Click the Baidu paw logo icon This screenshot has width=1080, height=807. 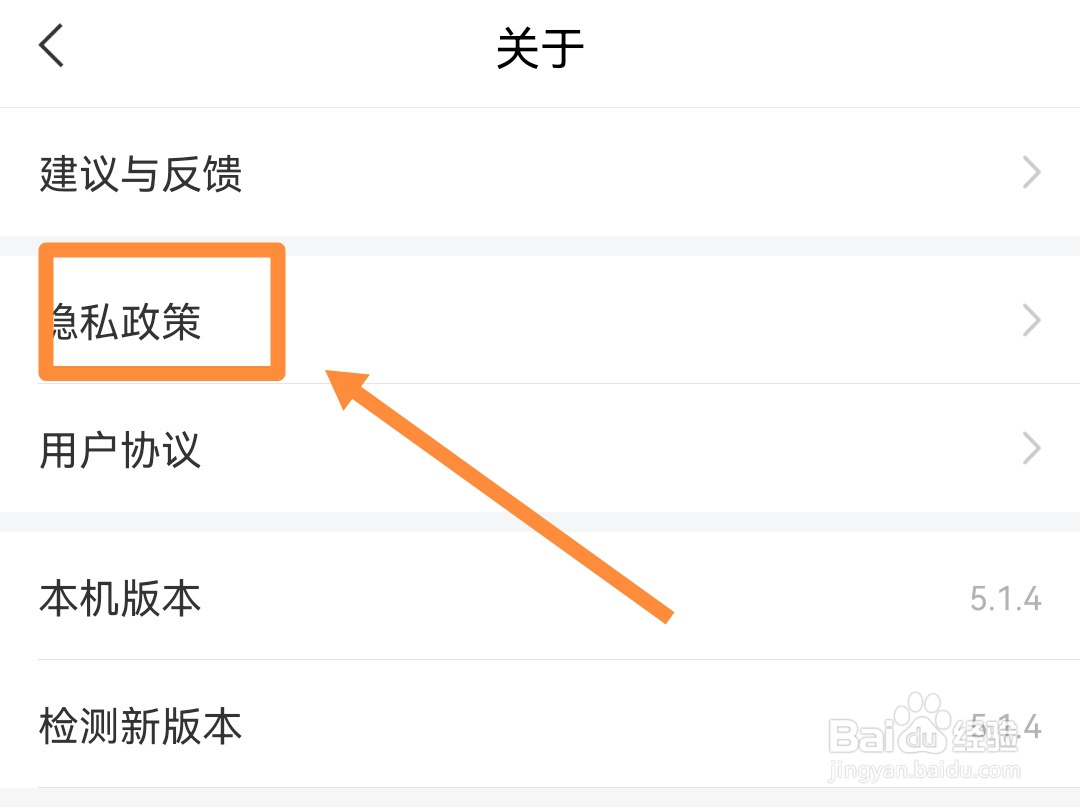pos(922,724)
